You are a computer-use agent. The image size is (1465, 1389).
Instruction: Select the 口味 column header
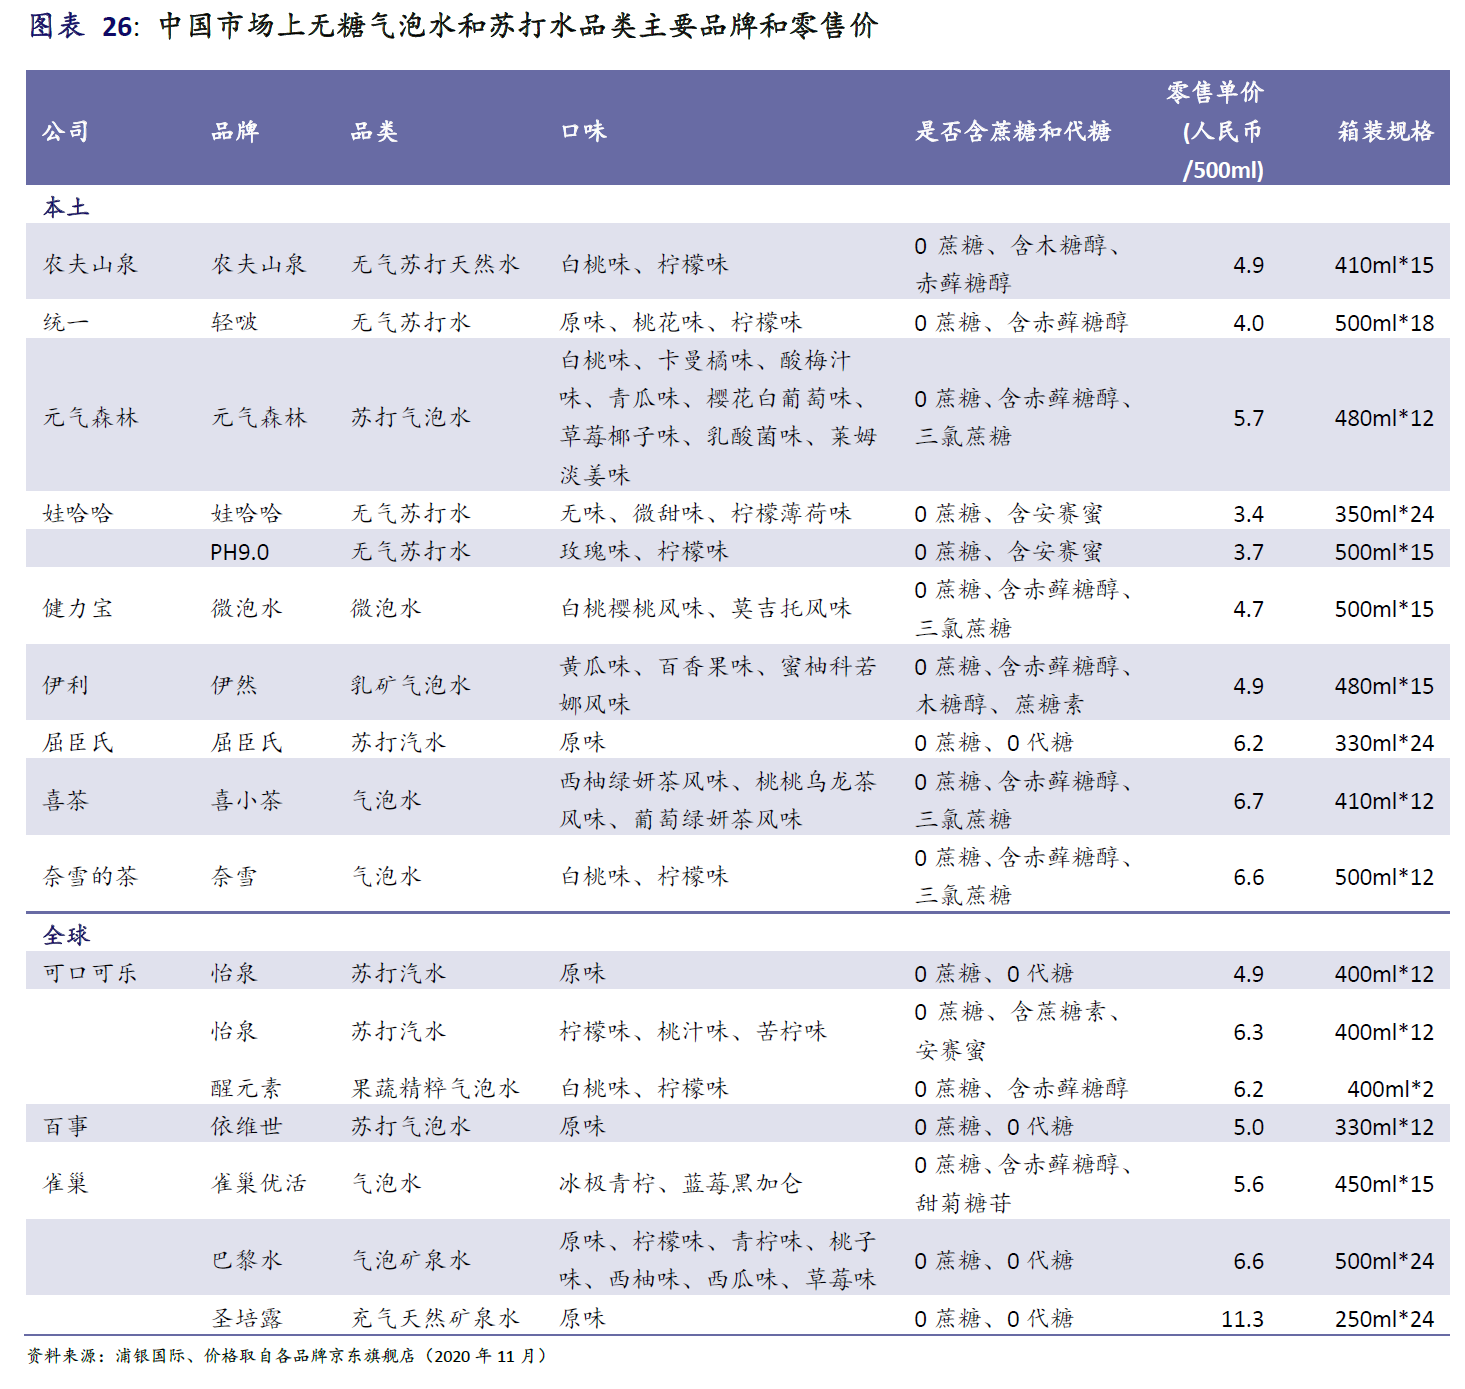[x=584, y=131]
